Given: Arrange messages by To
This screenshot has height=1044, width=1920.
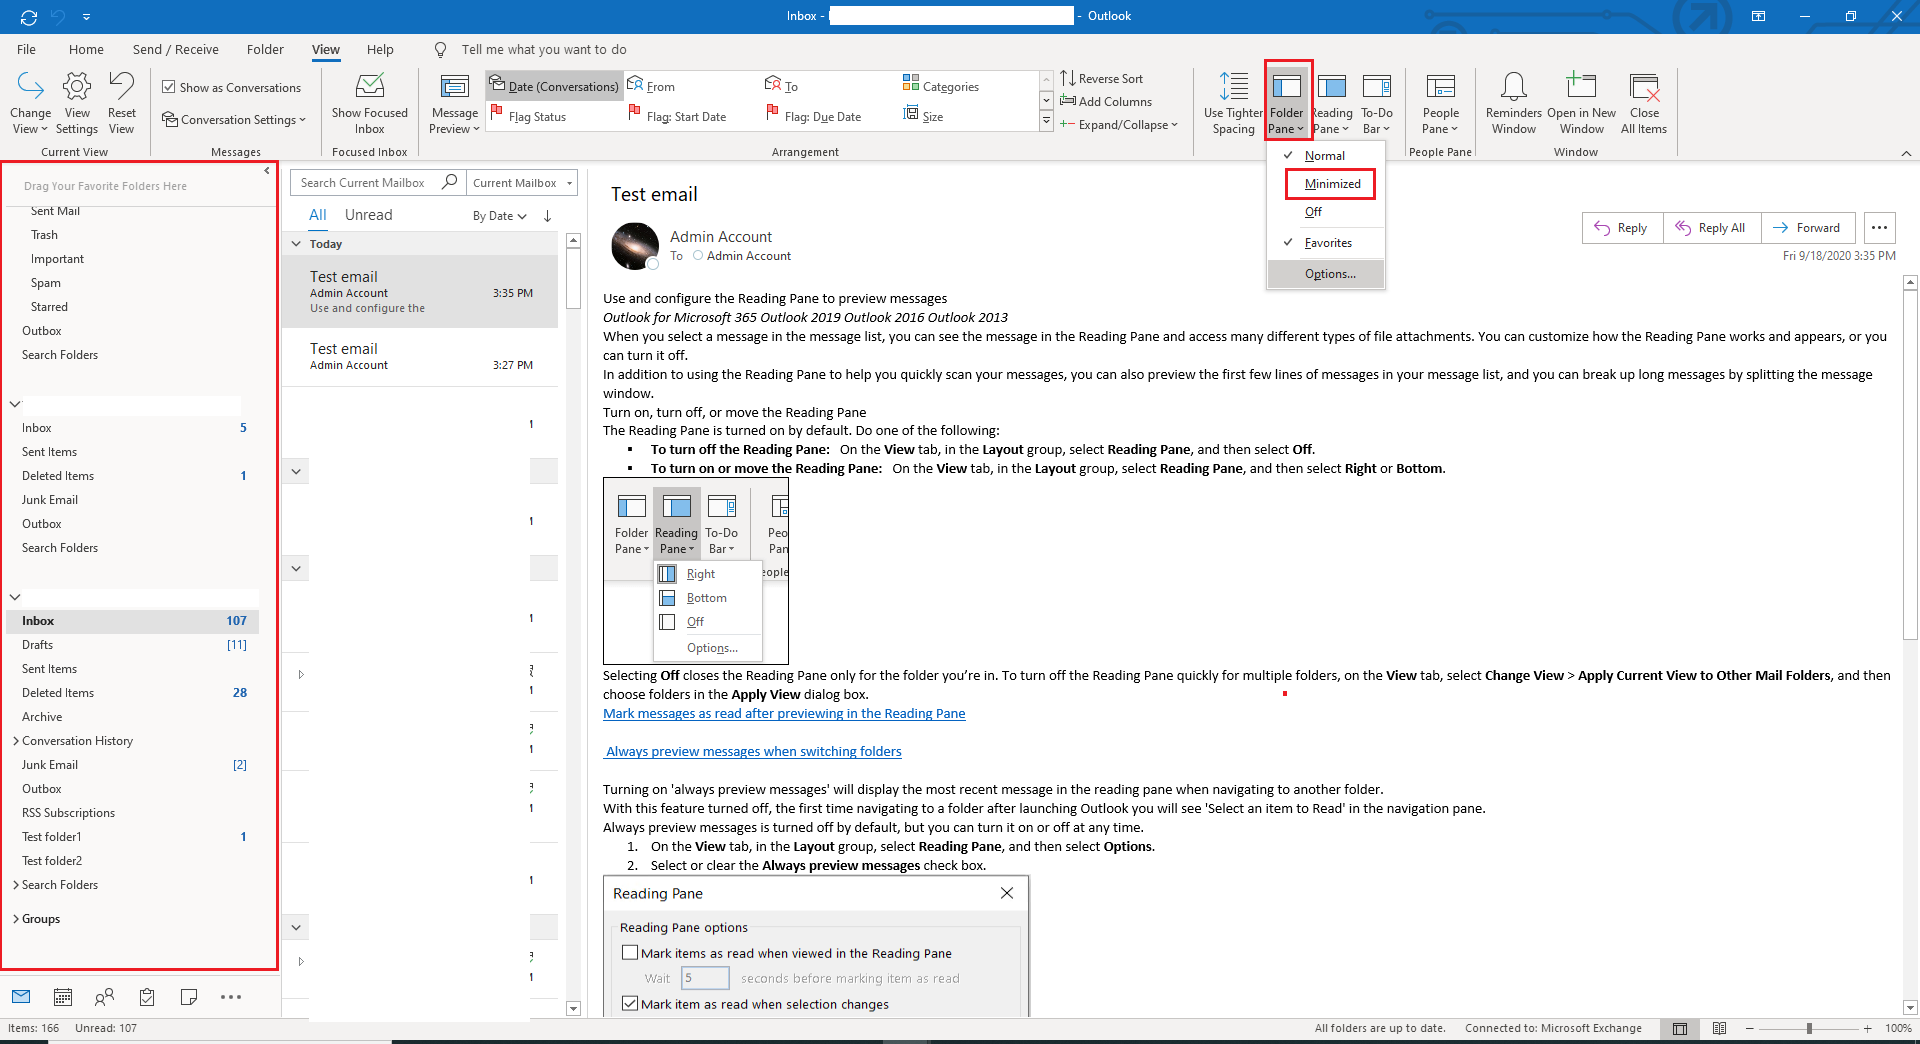Looking at the screenshot, I should pyautogui.click(x=782, y=86).
